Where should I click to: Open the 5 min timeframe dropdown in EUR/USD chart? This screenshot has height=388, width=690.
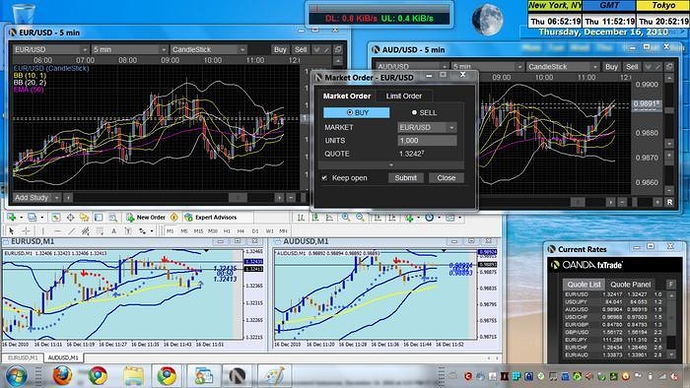pyautogui.click(x=130, y=49)
